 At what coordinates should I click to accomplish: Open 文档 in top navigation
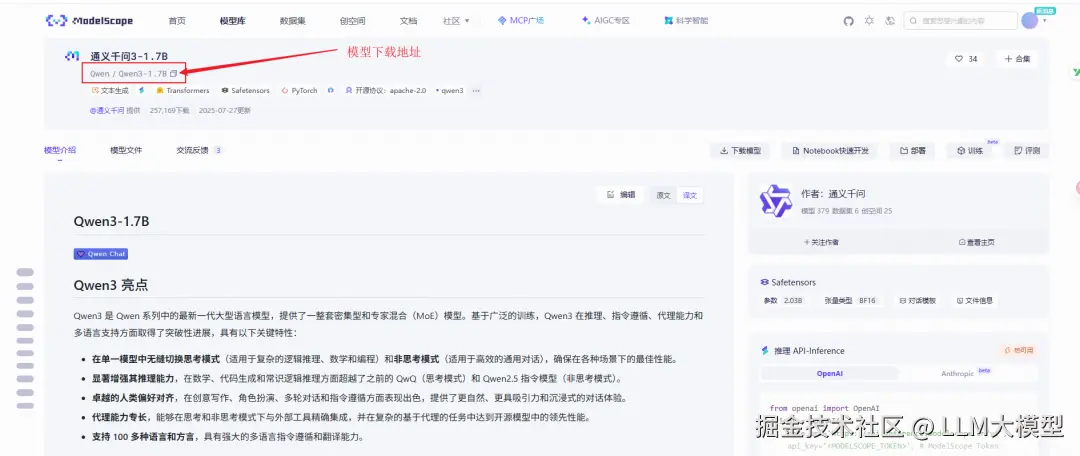(408, 21)
